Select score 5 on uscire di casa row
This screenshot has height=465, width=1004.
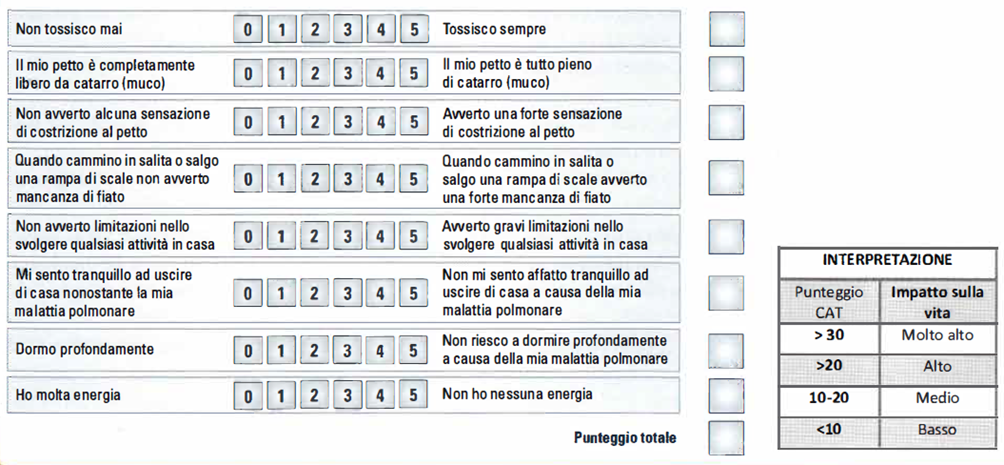pyautogui.click(x=414, y=293)
